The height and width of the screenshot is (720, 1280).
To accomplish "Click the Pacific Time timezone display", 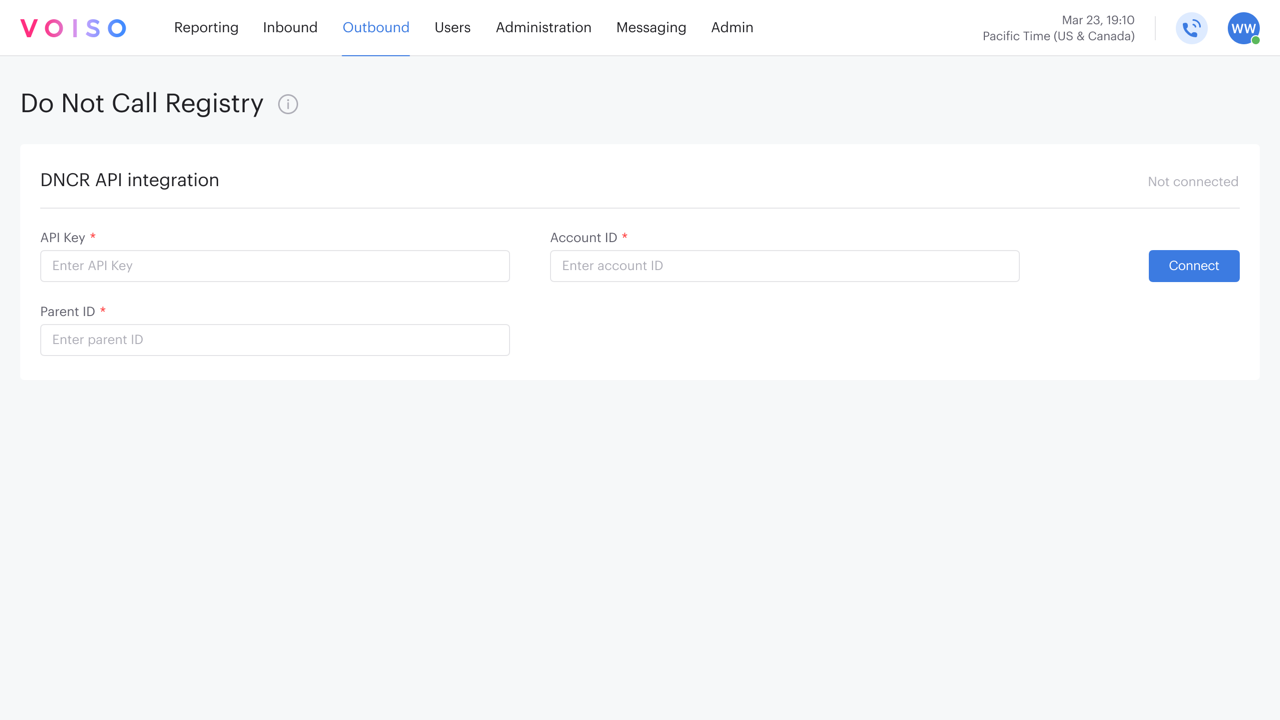I will pos(1058,36).
